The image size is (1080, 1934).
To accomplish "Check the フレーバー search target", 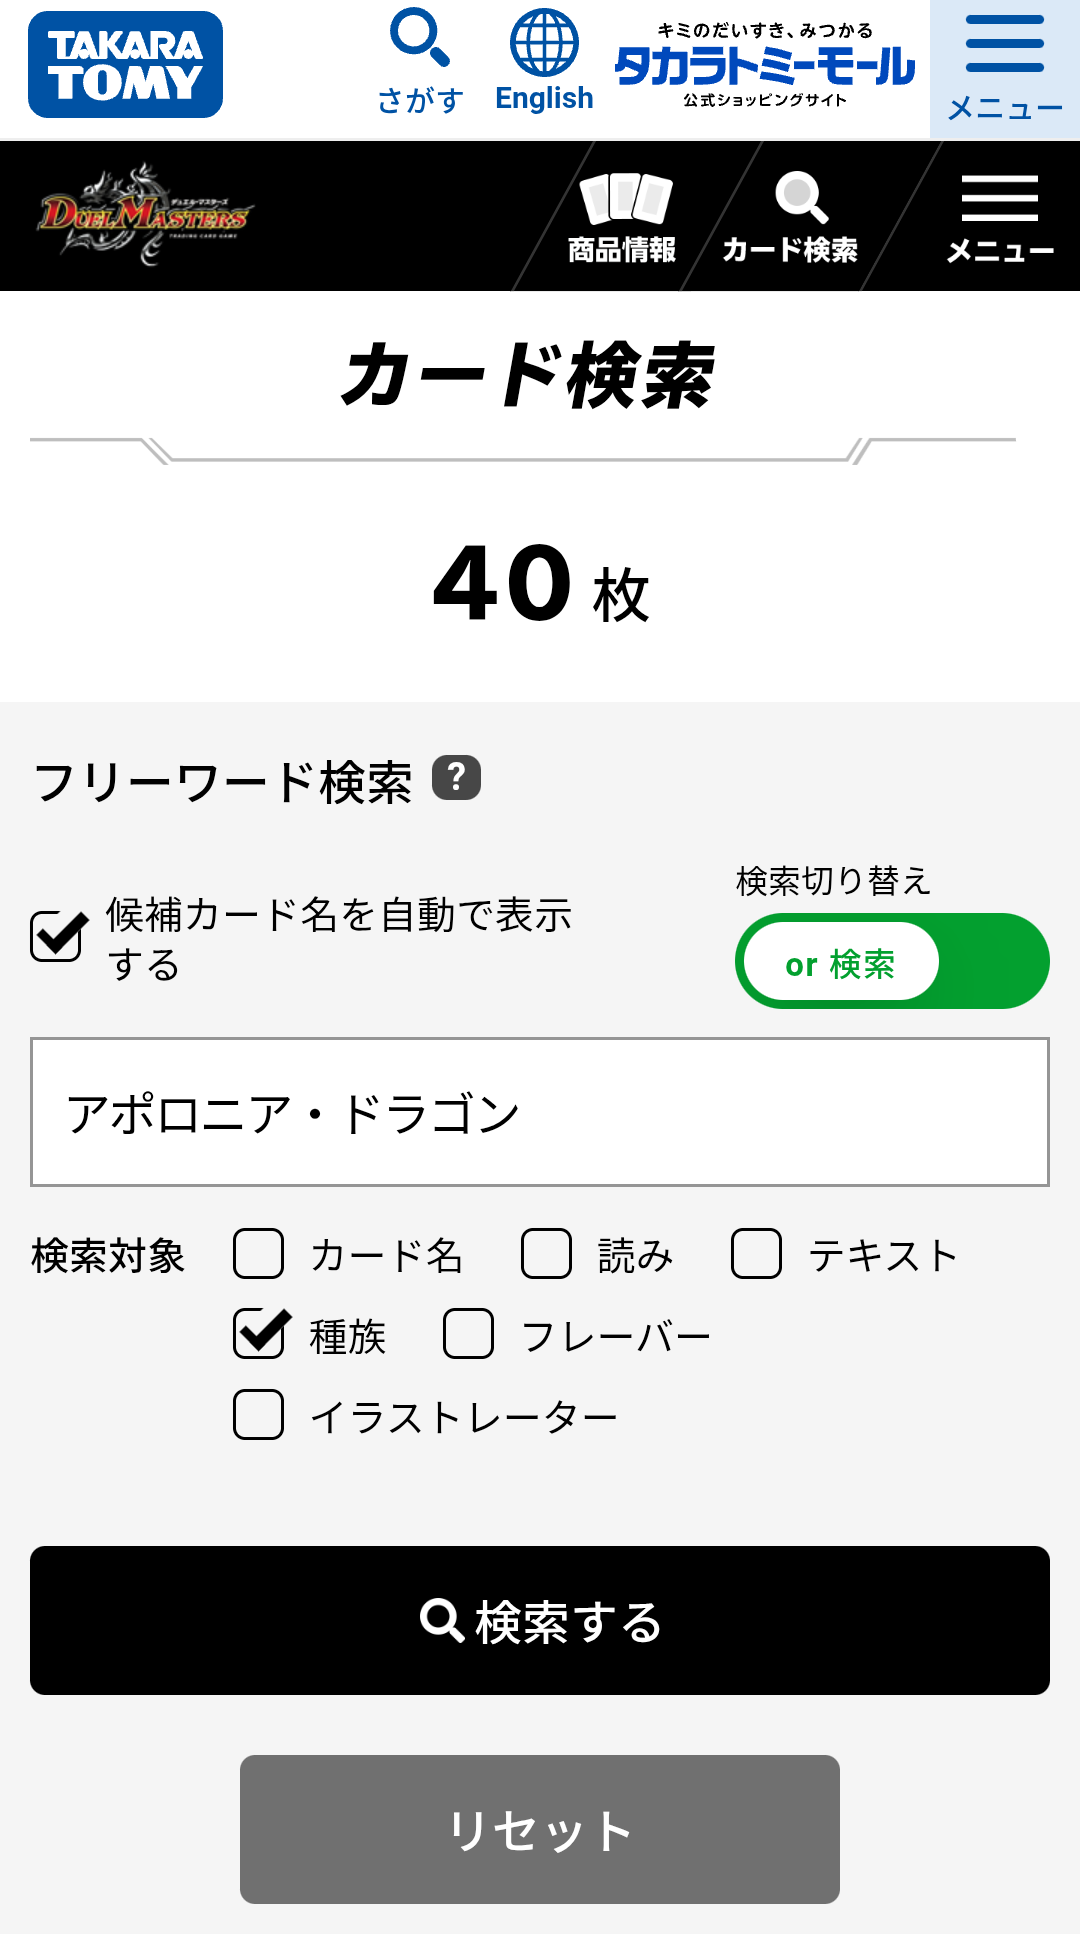I will [x=469, y=1334].
